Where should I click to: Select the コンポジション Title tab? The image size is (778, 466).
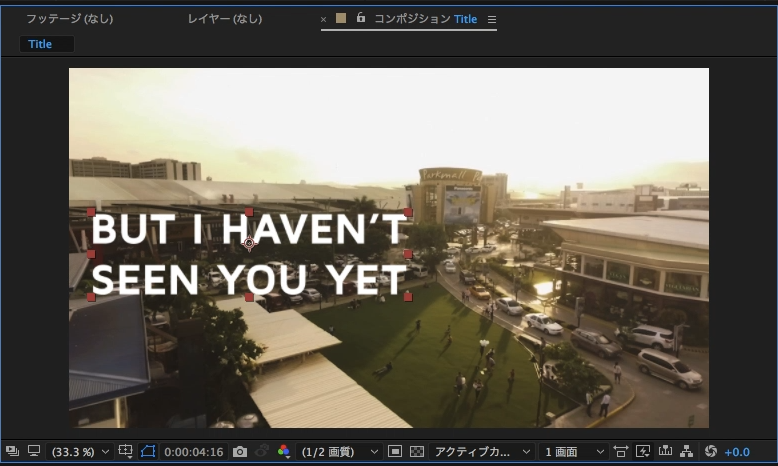(425, 19)
